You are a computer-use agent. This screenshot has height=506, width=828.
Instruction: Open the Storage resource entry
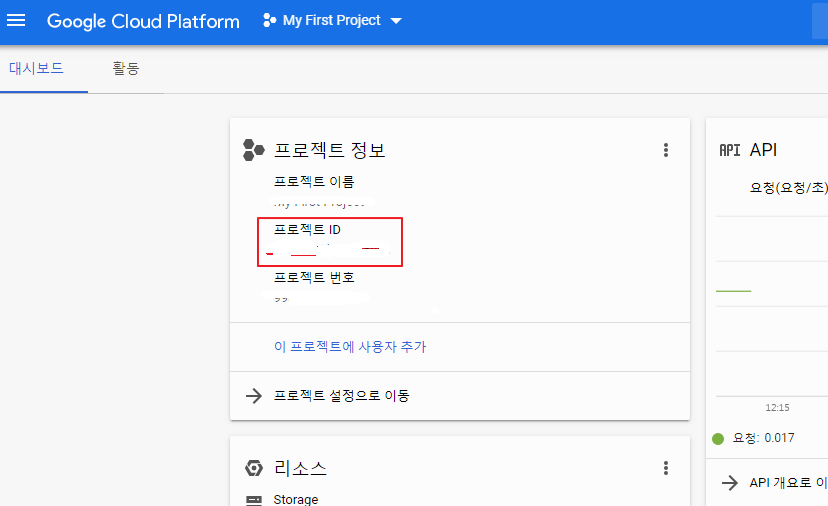pos(296,499)
